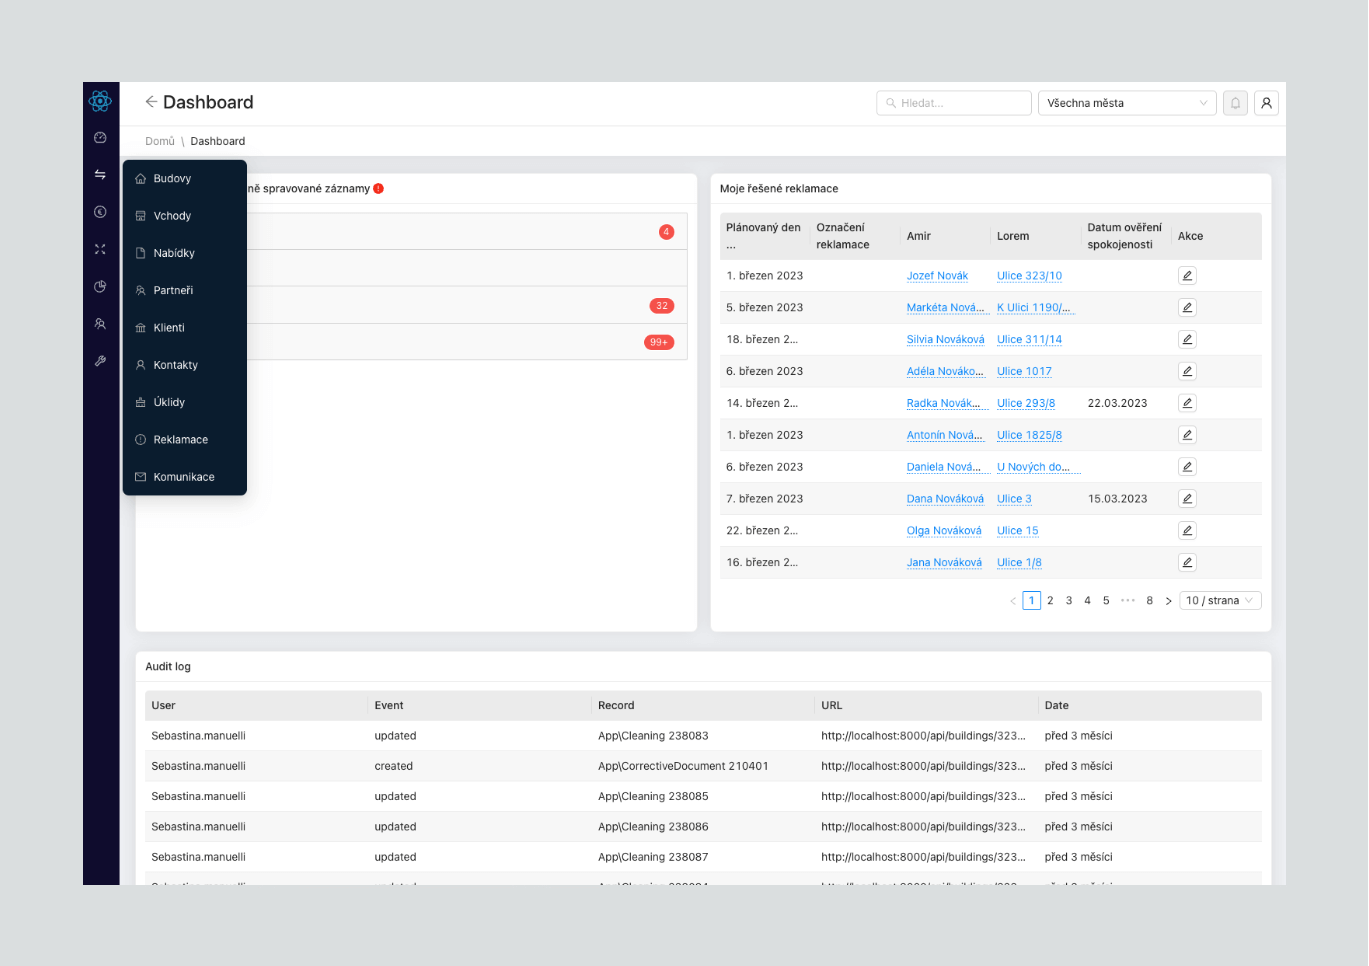Click edit icon in Silvia Nováková row
The height and width of the screenshot is (966, 1369).
tap(1187, 340)
